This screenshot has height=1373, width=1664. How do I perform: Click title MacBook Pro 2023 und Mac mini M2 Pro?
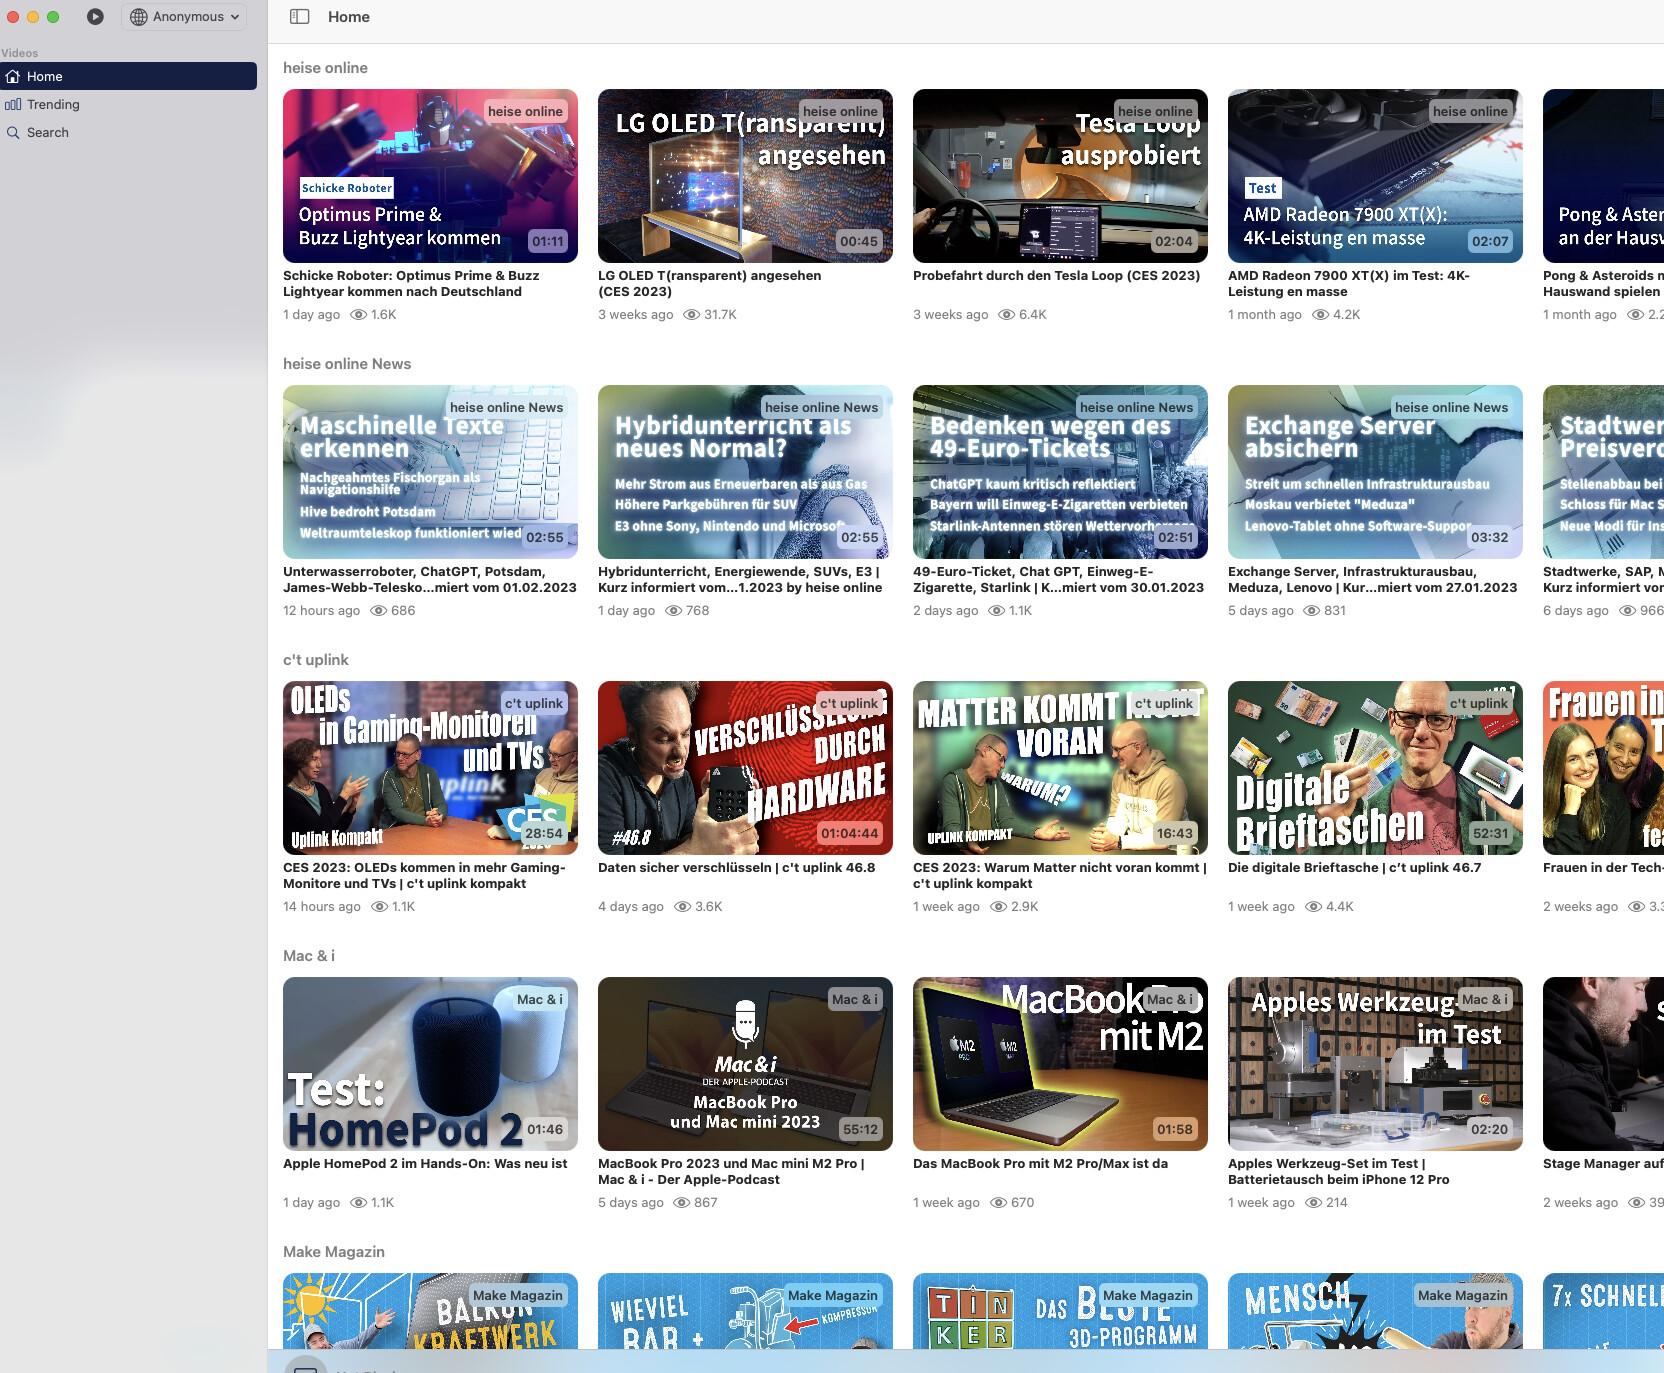[x=731, y=1172]
